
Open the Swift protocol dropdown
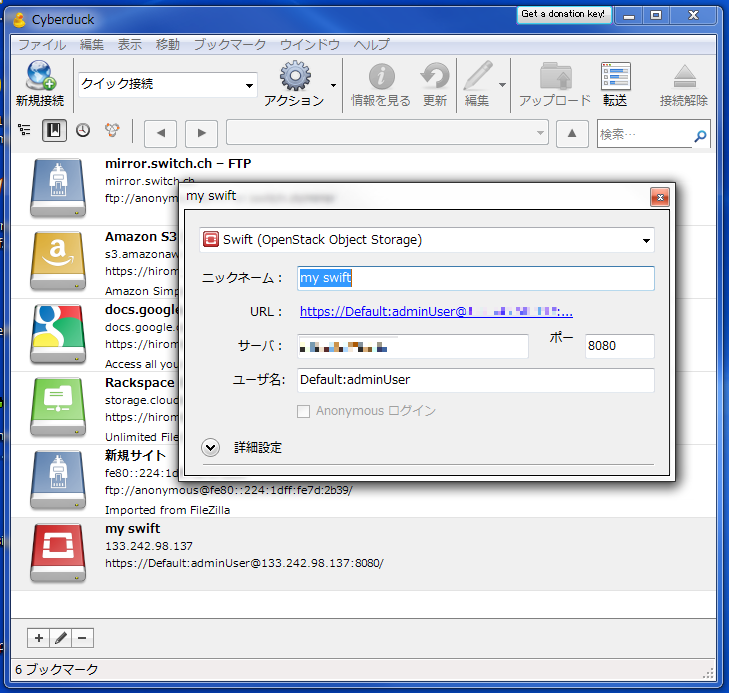427,239
